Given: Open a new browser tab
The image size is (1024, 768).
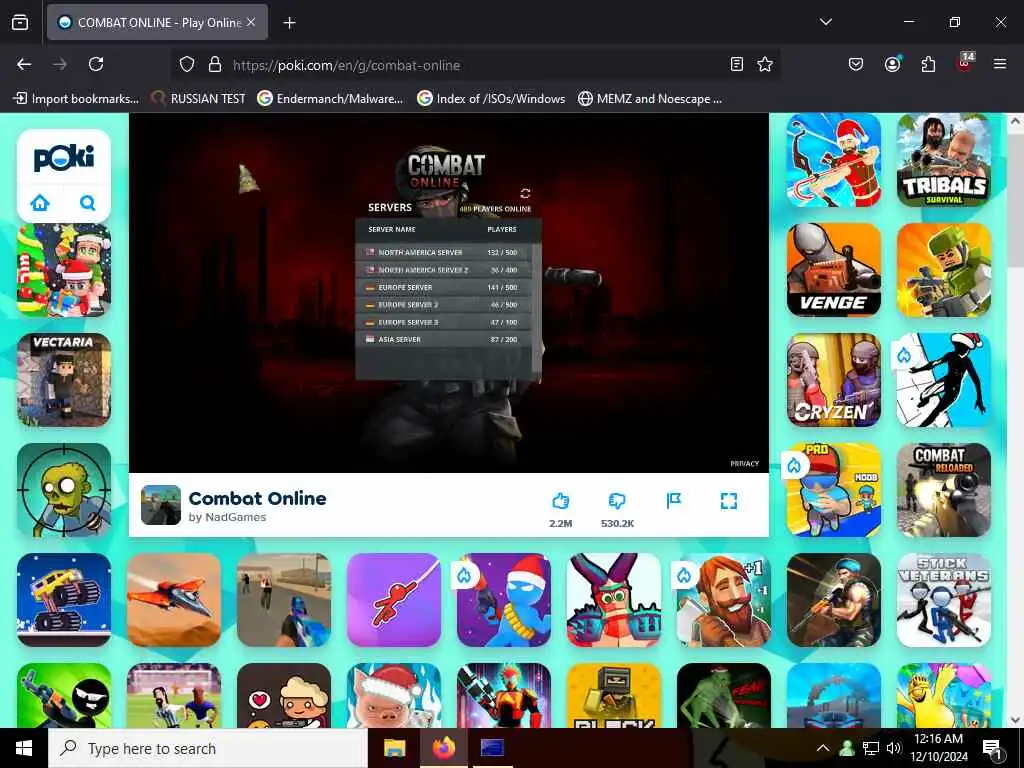Looking at the screenshot, I should click(x=289, y=23).
